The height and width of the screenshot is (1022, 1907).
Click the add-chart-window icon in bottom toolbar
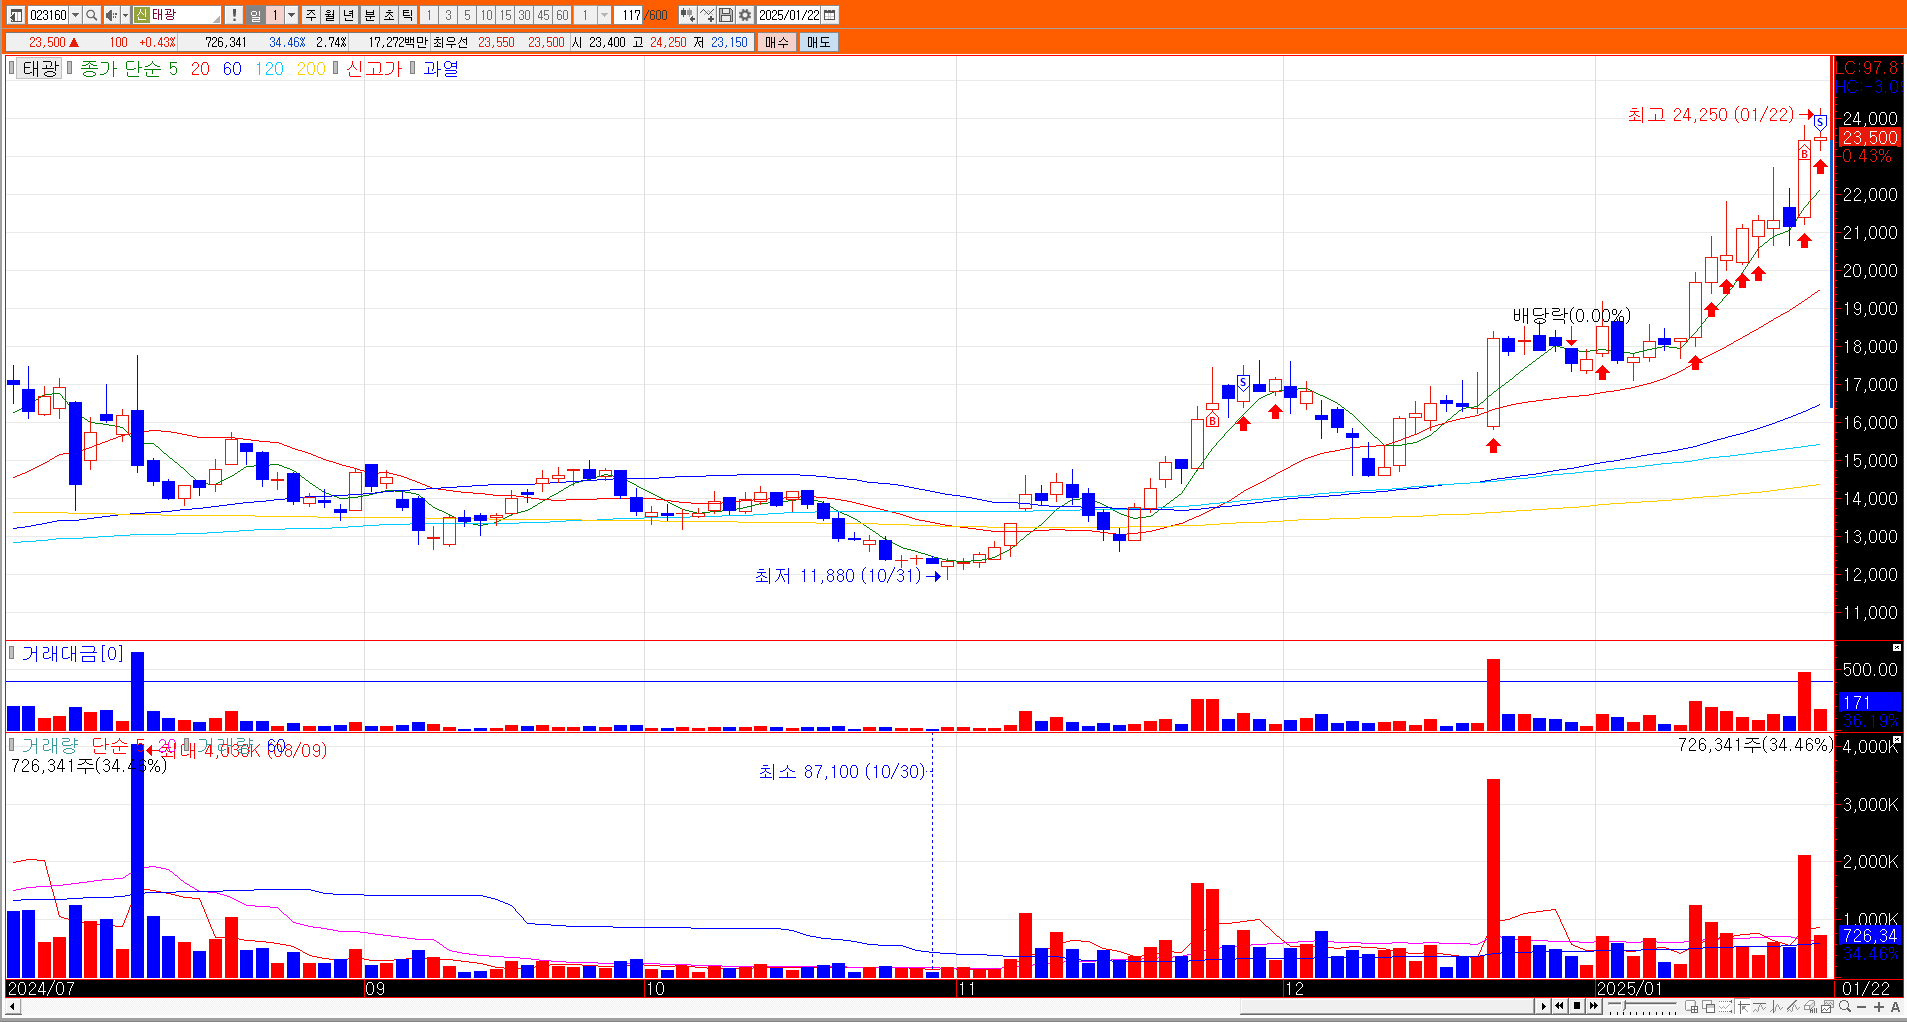point(1692,1007)
